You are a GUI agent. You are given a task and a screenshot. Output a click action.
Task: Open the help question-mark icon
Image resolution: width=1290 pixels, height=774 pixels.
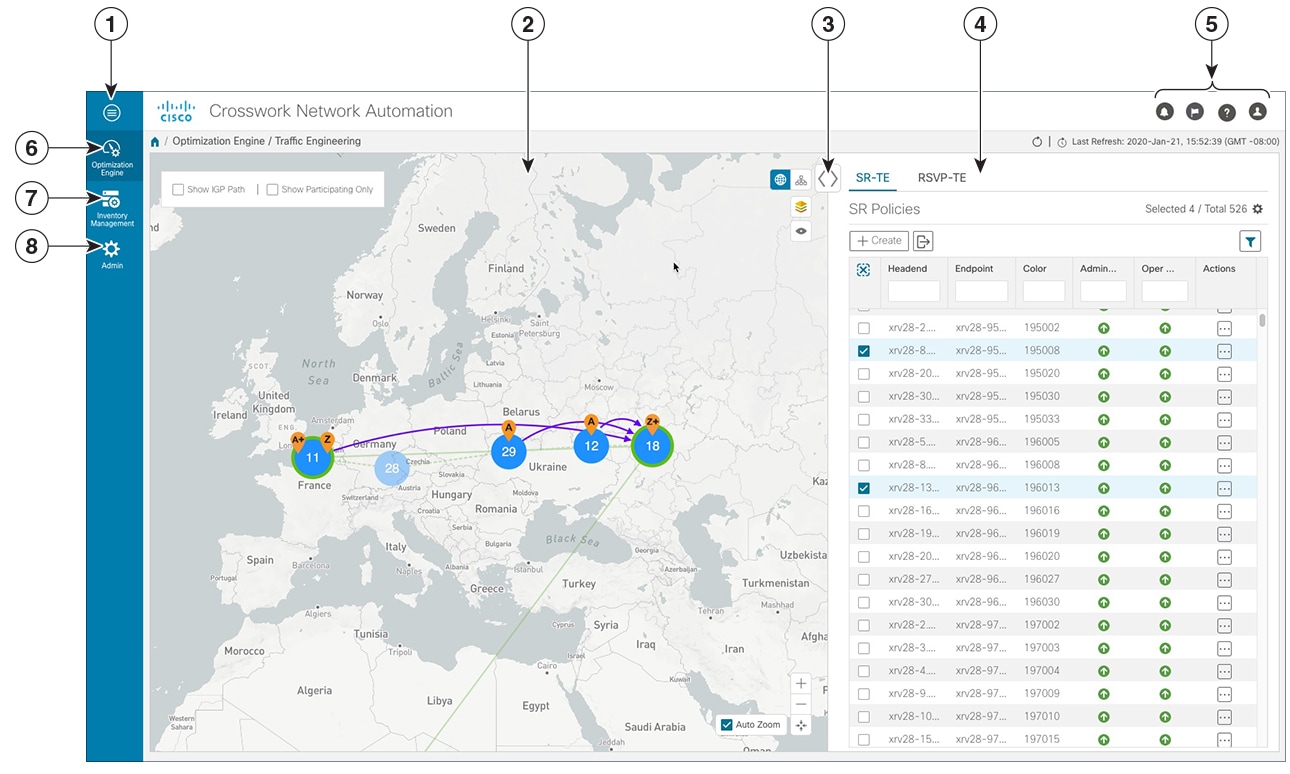[x=1226, y=111]
